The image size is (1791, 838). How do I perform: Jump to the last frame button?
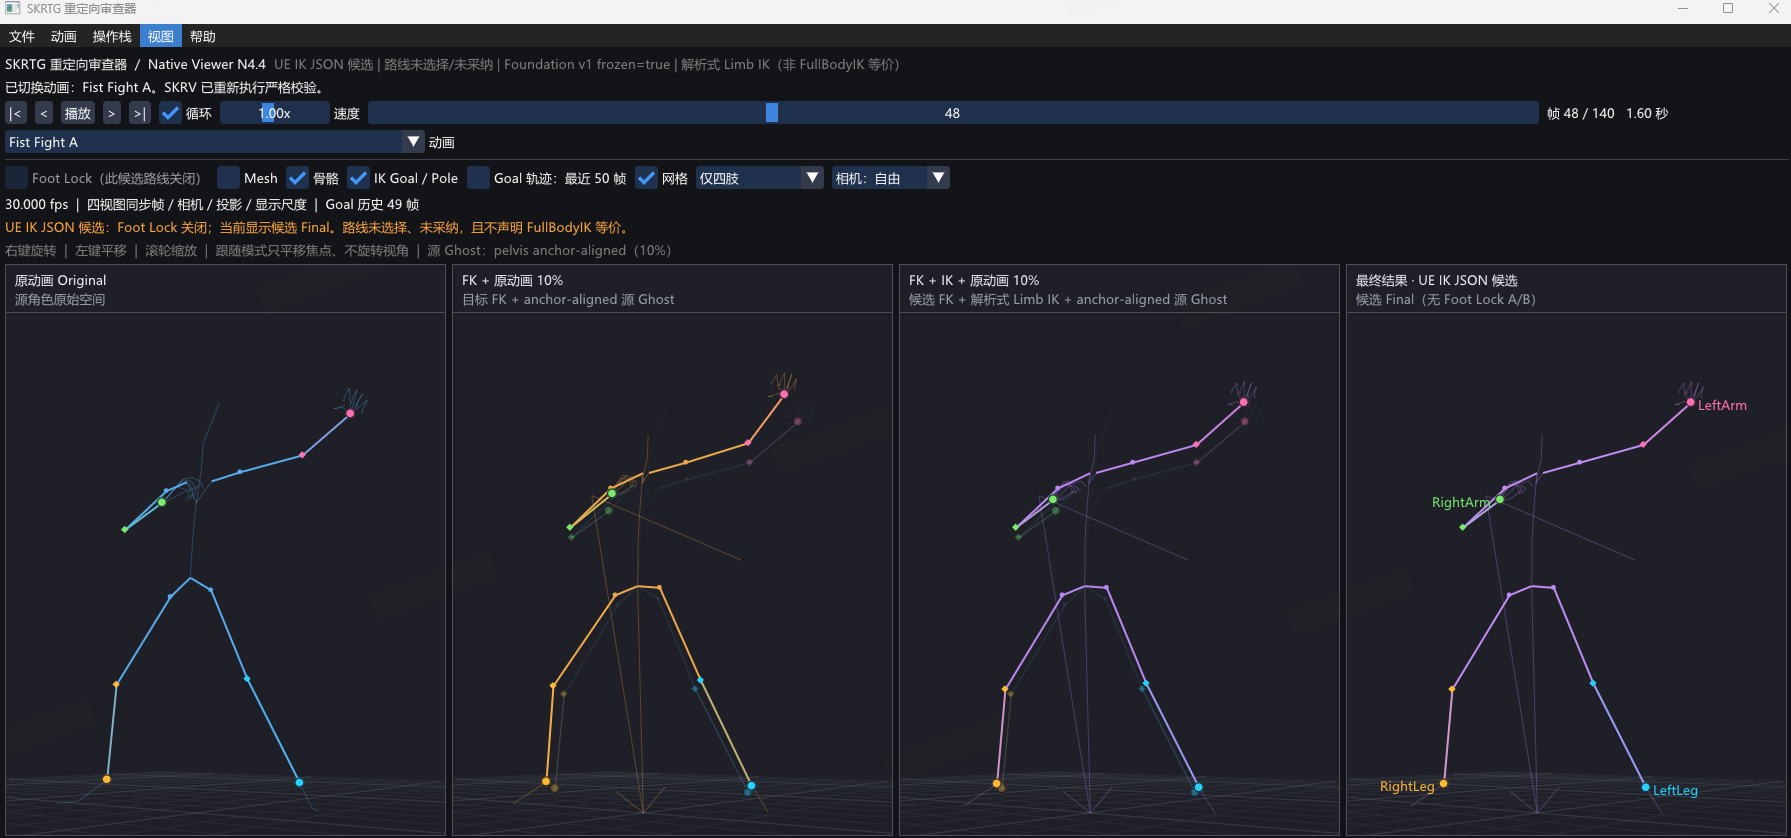coord(140,113)
